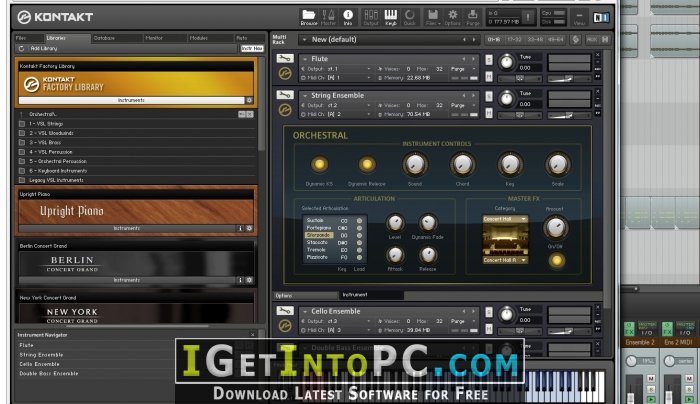Screen dimensions: 700x404
Task: Select the 01-16 rack page button
Action: (x=494, y=39)
